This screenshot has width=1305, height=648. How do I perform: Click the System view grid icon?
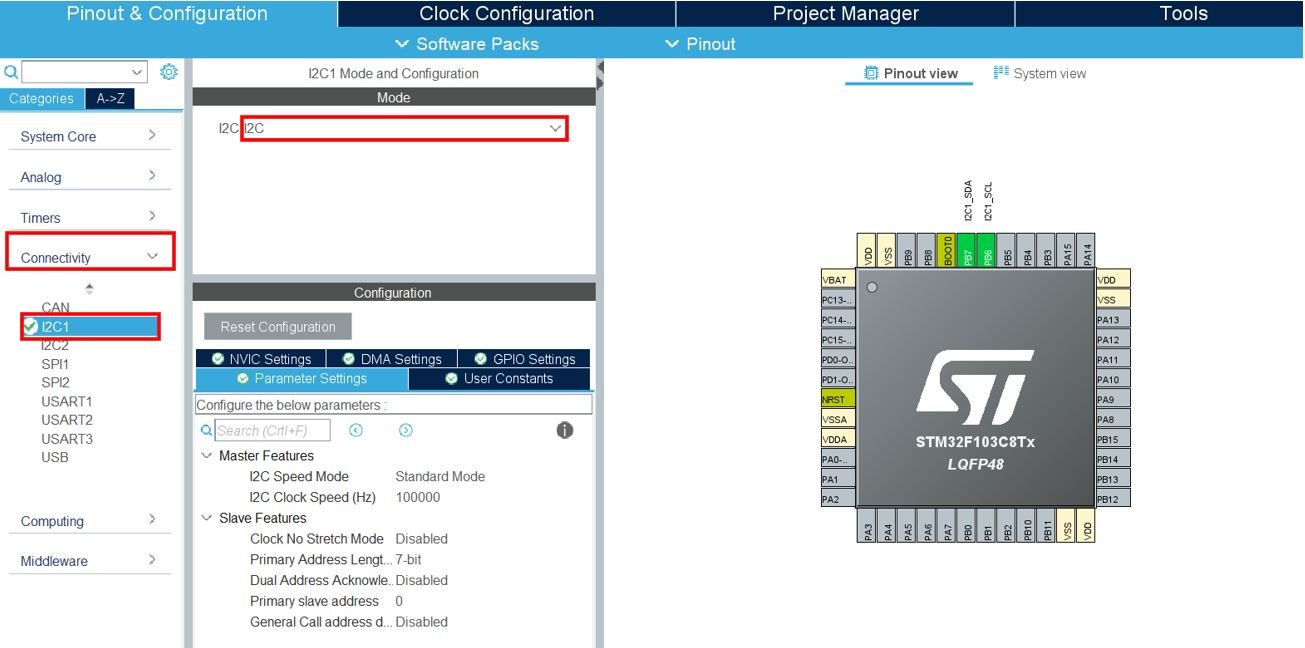[x=1001, y=73]
